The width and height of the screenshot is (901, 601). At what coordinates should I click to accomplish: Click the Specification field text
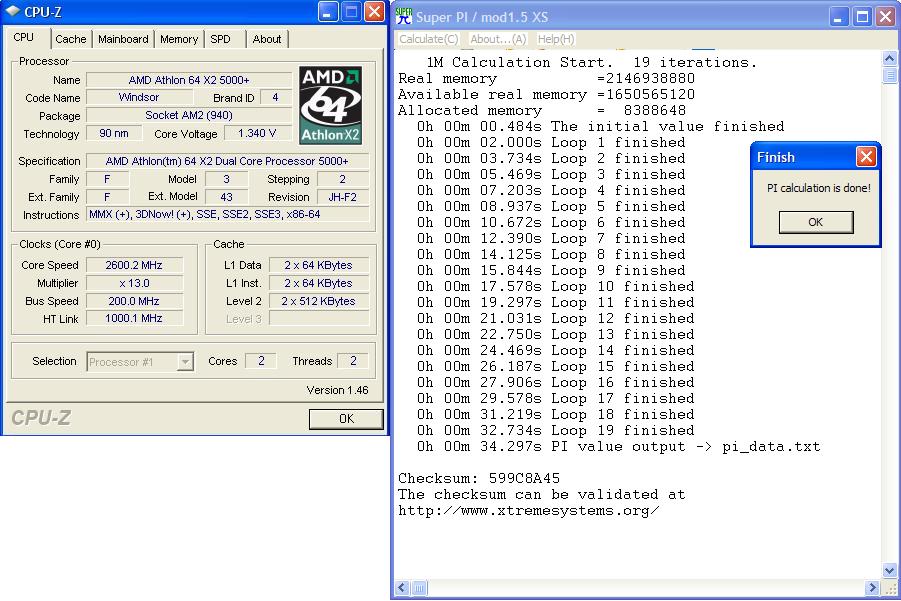tap(227, 161)
